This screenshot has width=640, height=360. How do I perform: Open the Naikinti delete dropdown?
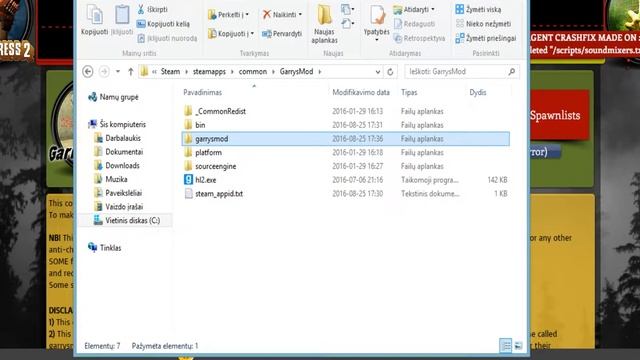click(x=282, y=15)
